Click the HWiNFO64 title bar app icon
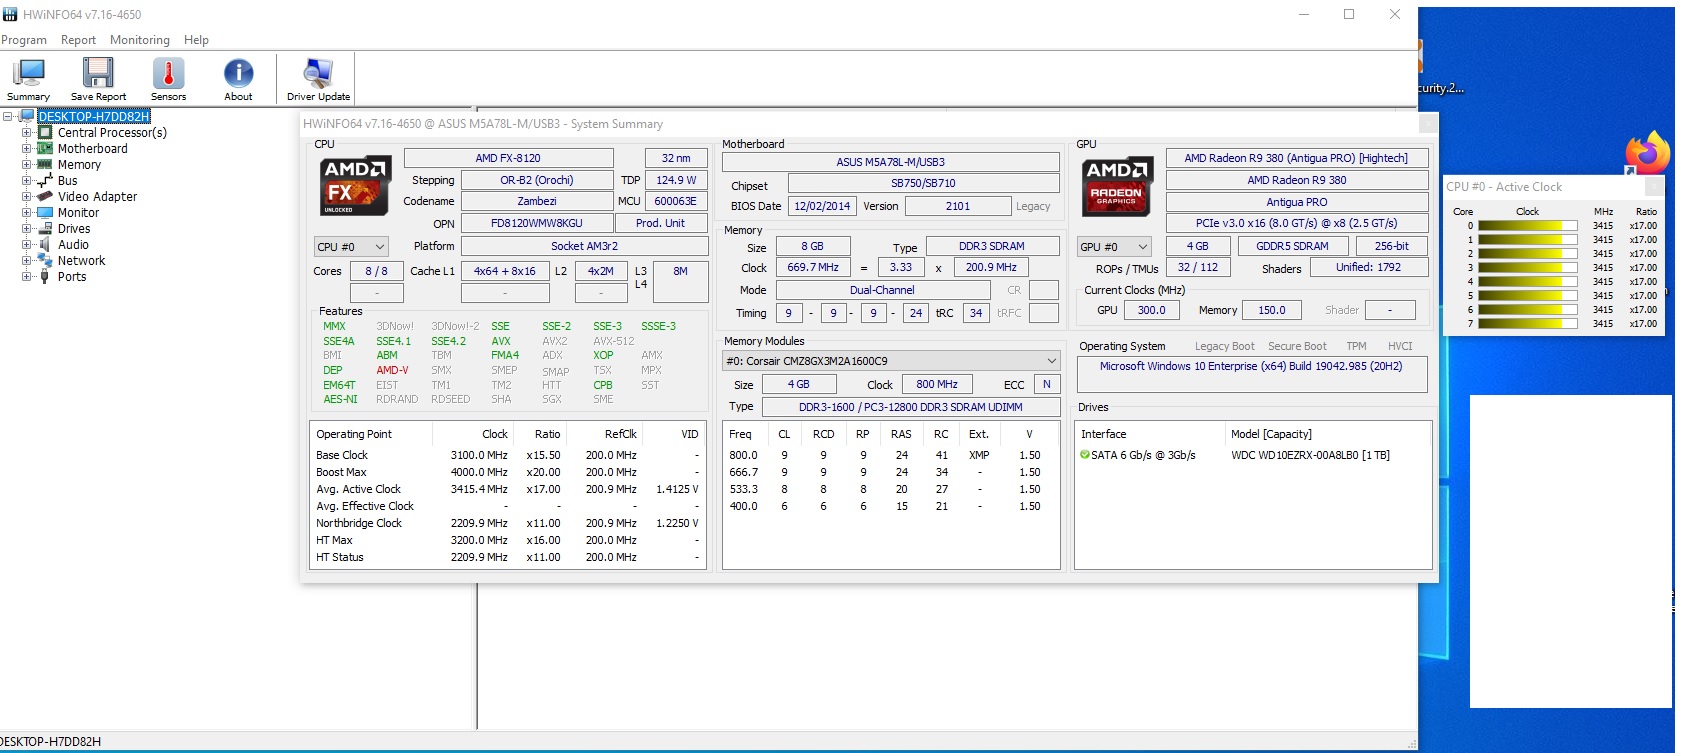This screenshot has height=753, width=1681. pyautogui.click(x=10, y=14)
